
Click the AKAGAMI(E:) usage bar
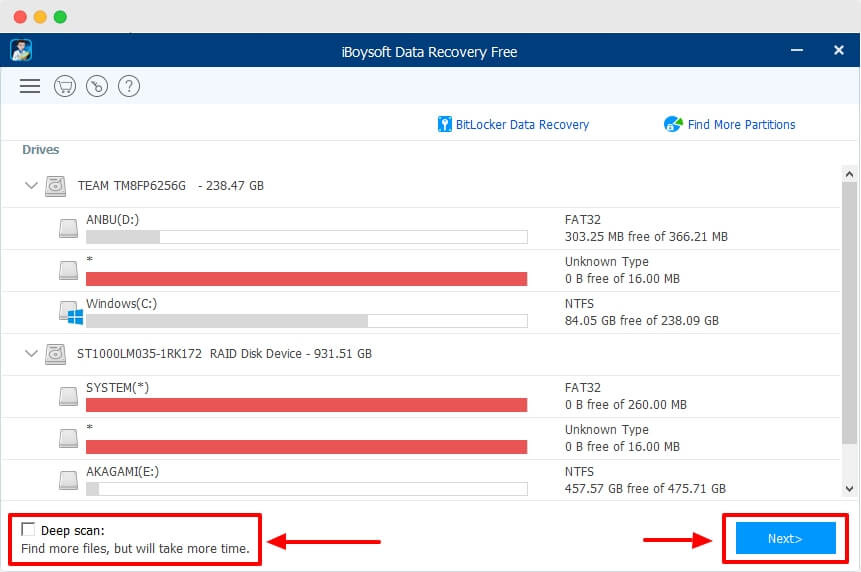(306, 489)
